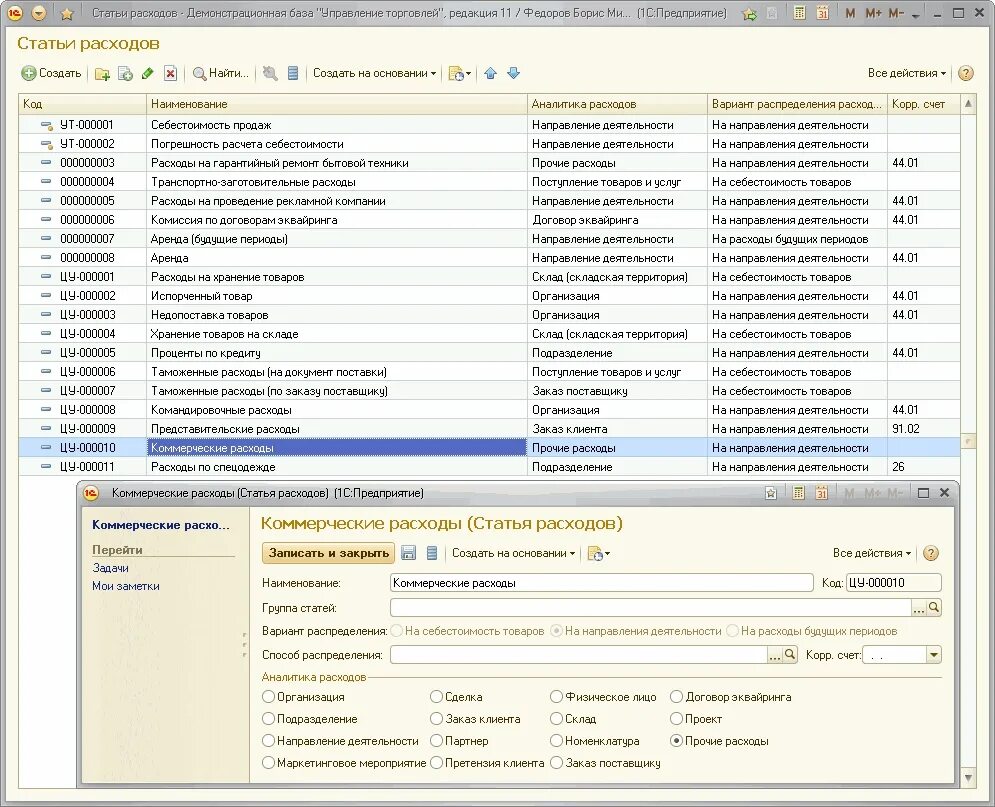Open the Задачи navigation link

point(110,568)
